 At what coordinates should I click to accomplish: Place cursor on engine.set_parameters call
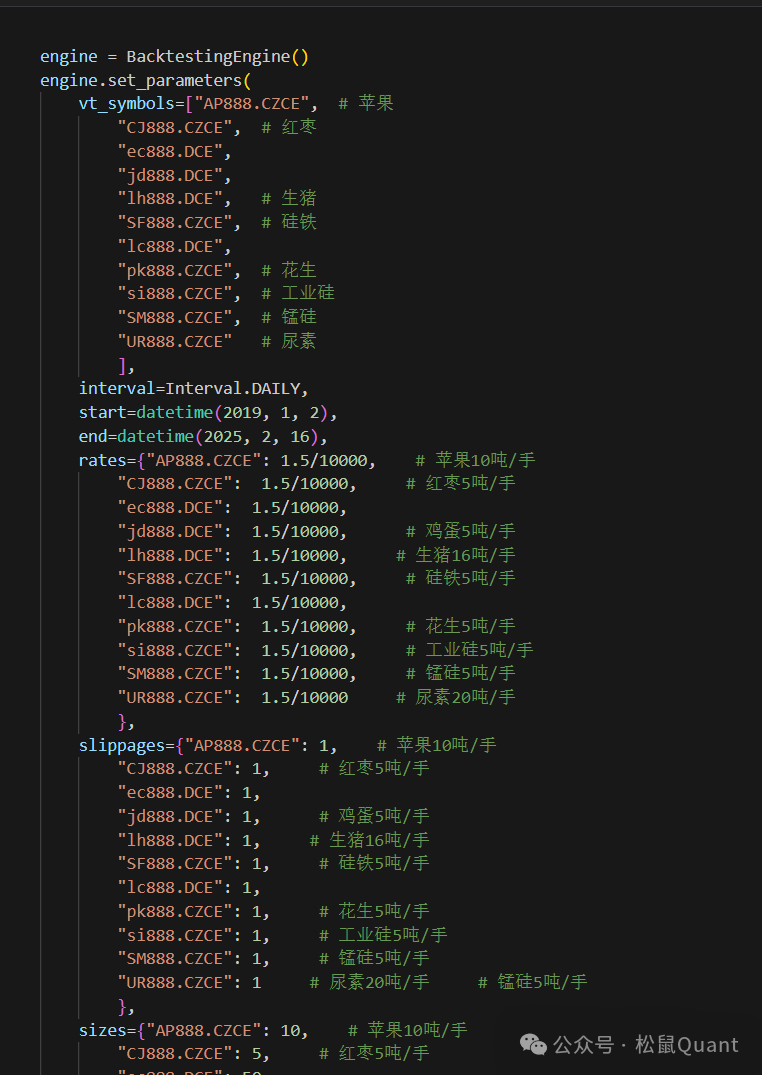coord(140,80)
